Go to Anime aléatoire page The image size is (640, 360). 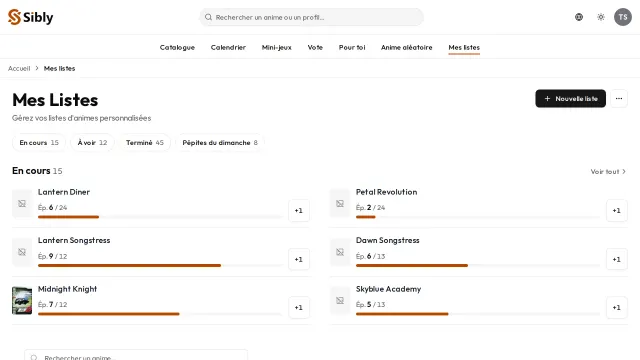coord(407,47)
